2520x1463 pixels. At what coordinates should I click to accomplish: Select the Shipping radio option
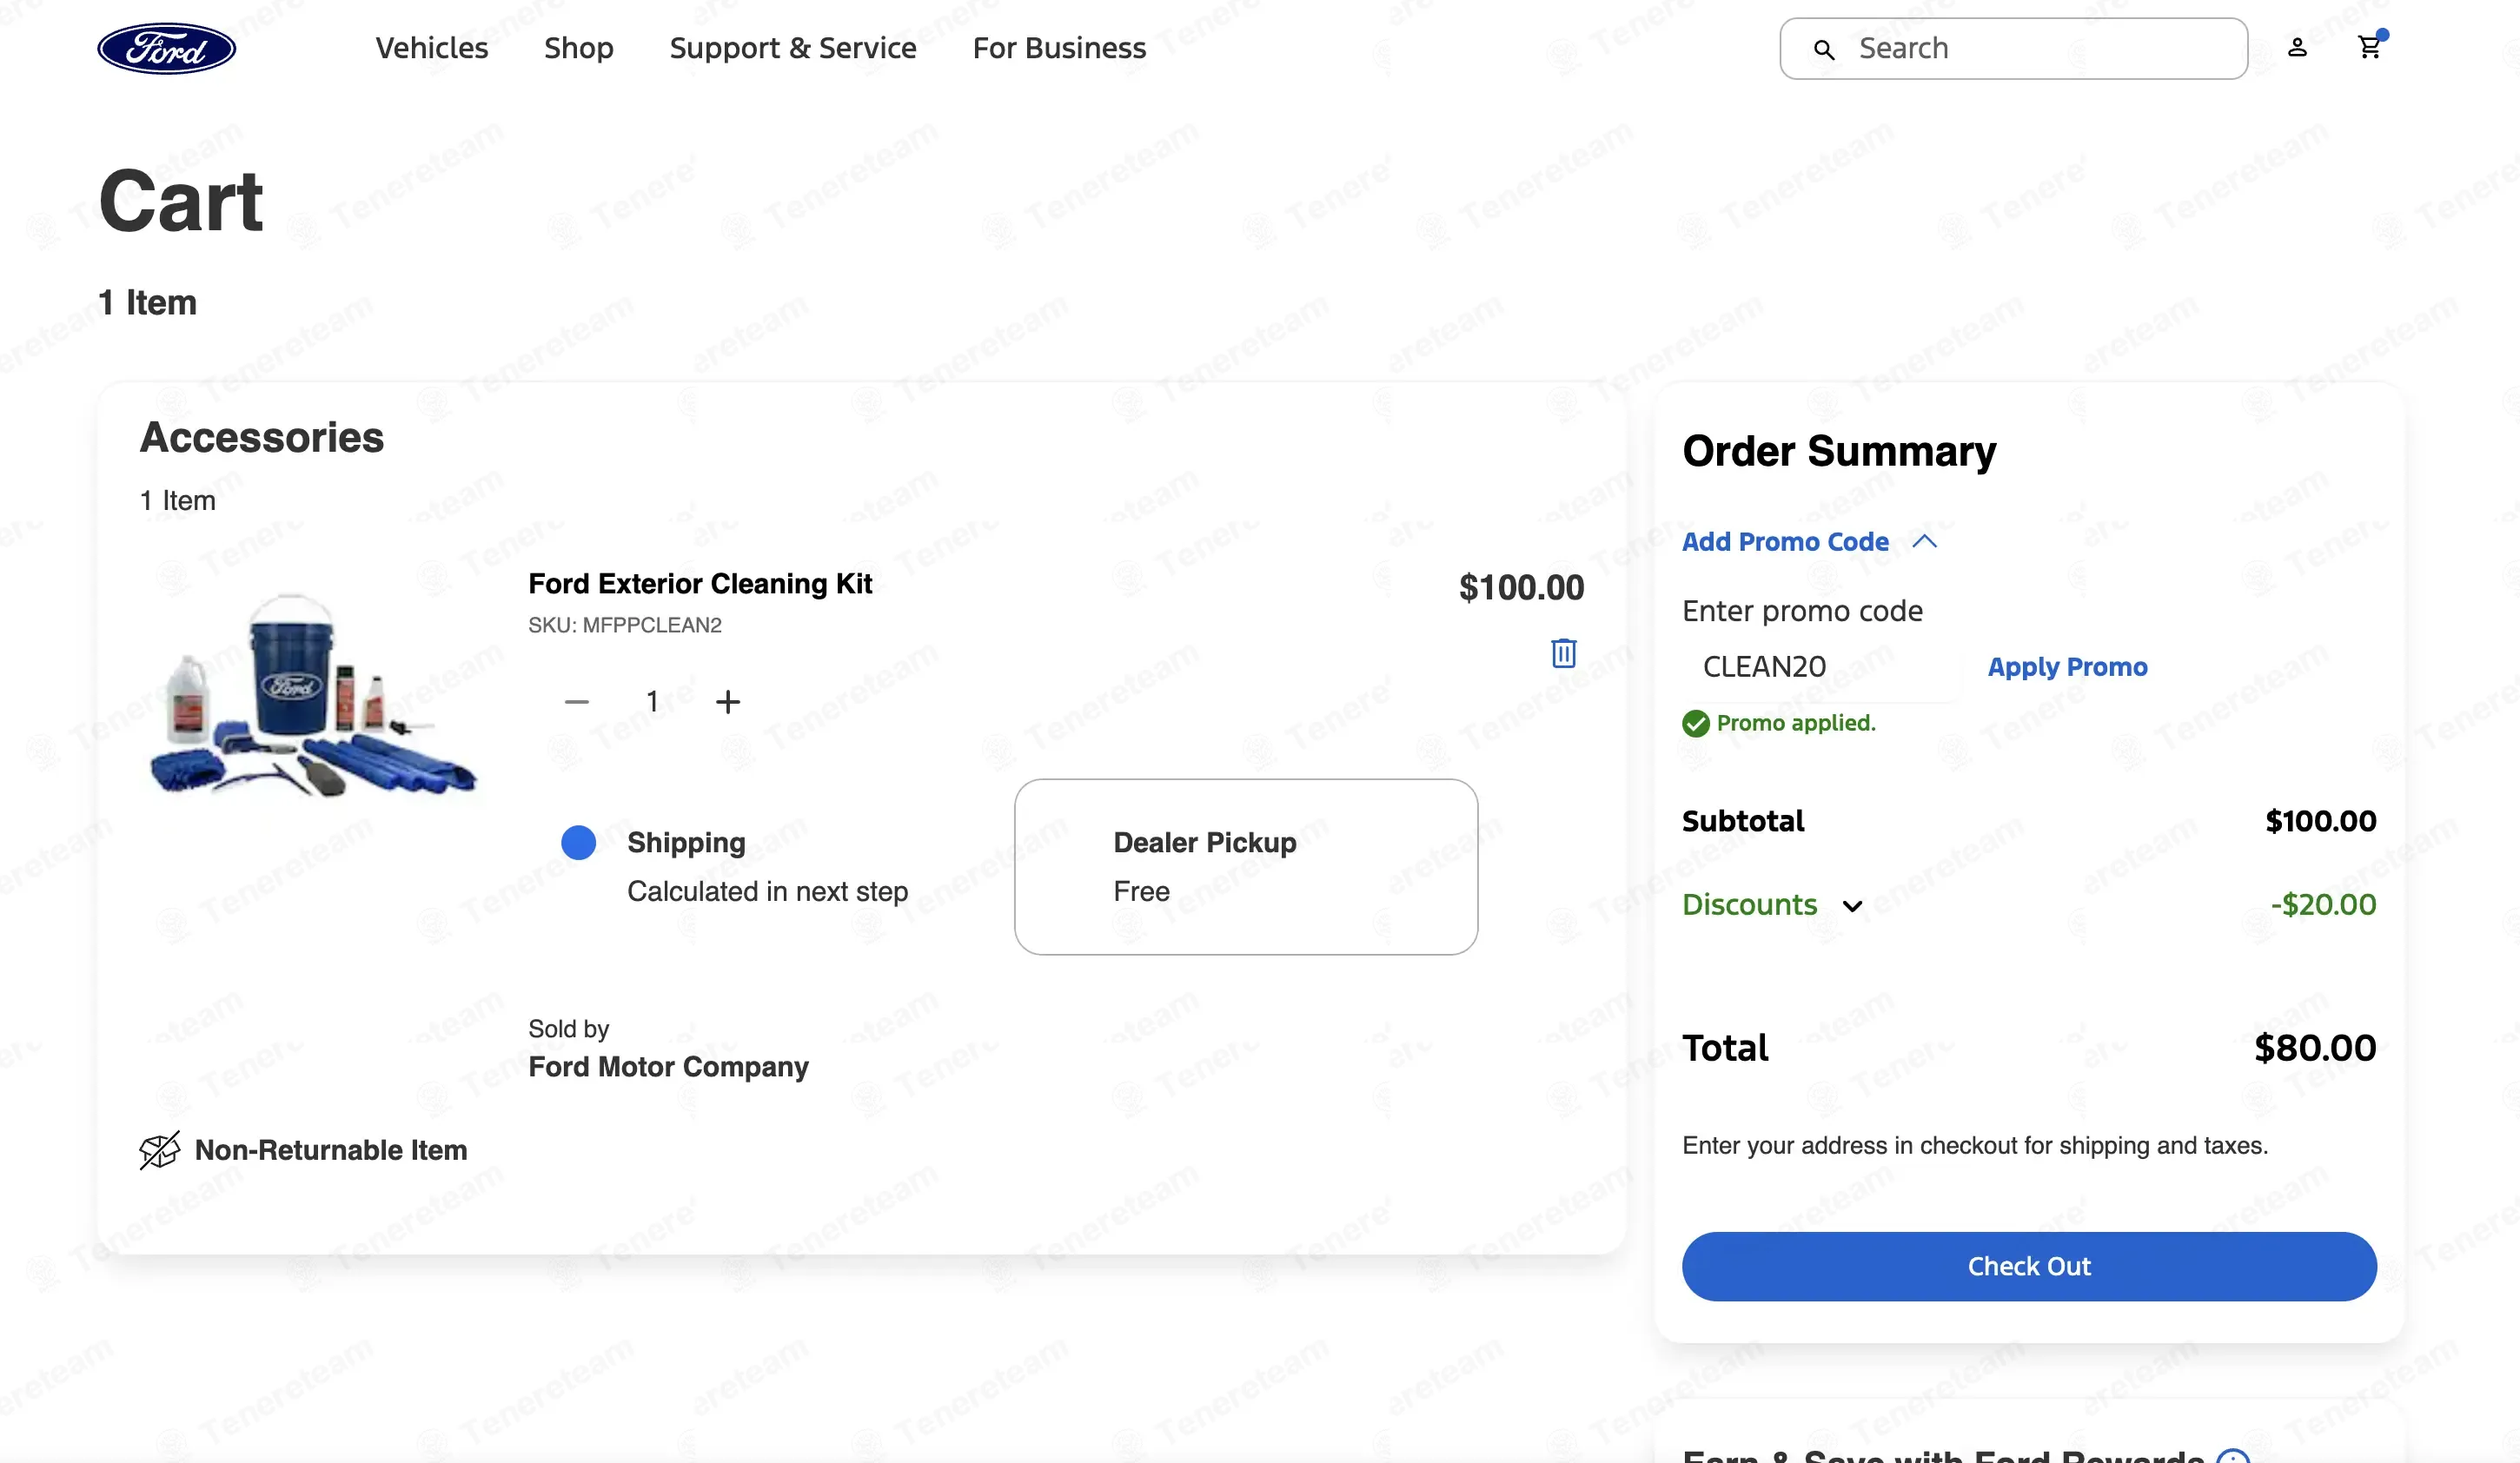pos(579,842)
